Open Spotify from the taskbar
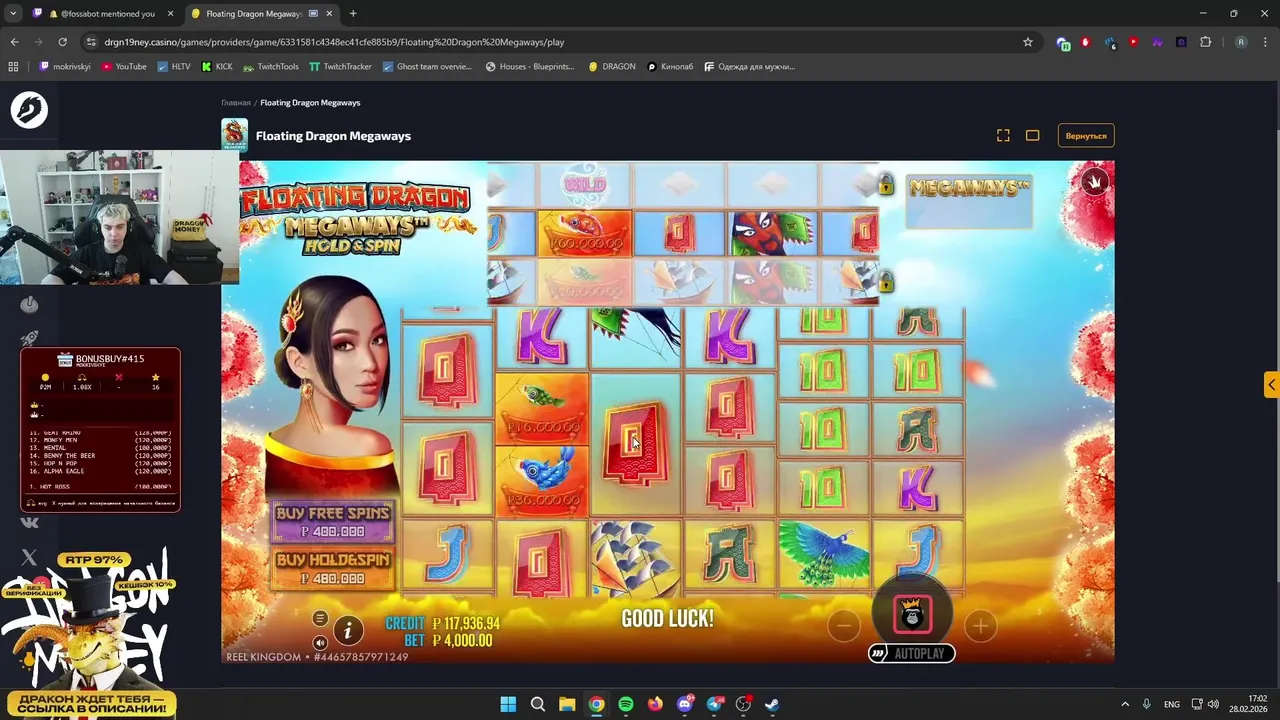This screenshot has width=1280, height=720. pyautogui.click(x=626, y=704)
